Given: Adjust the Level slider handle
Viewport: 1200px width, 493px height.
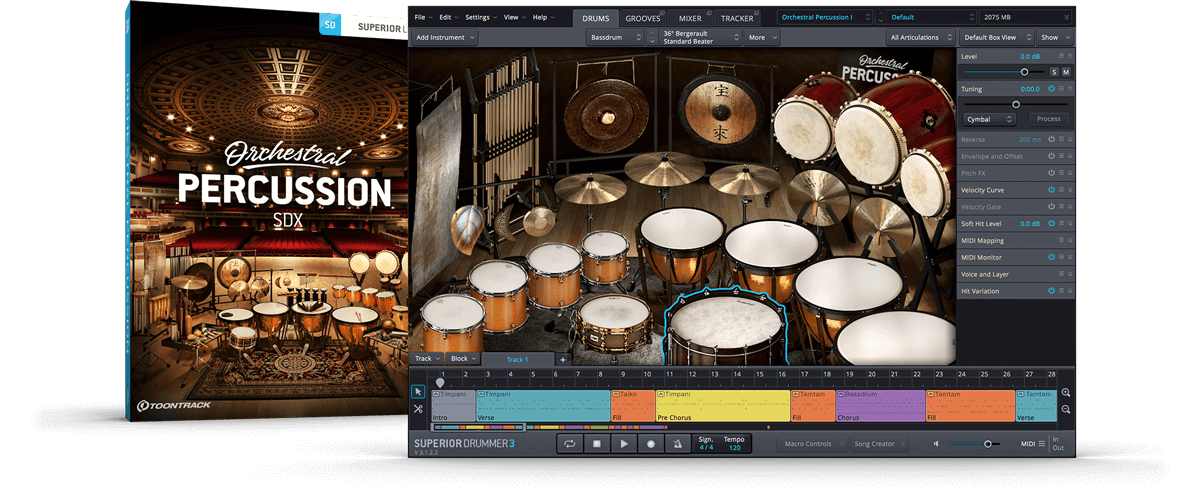Looking at the screenshot, I should tap(1024, 72).
